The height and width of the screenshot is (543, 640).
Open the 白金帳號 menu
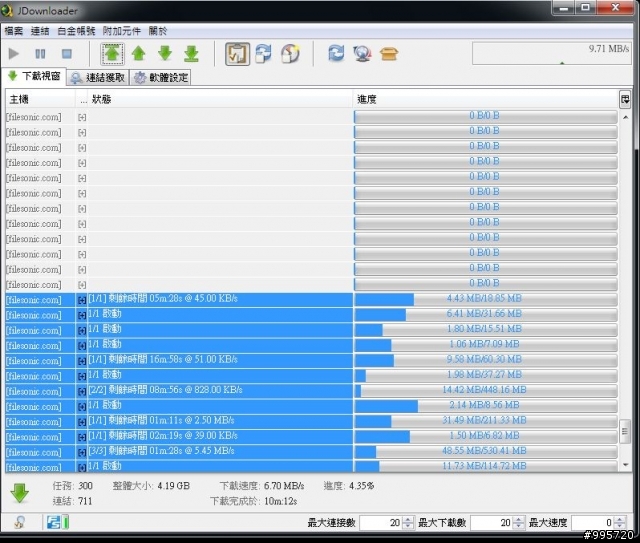[76, 31]
